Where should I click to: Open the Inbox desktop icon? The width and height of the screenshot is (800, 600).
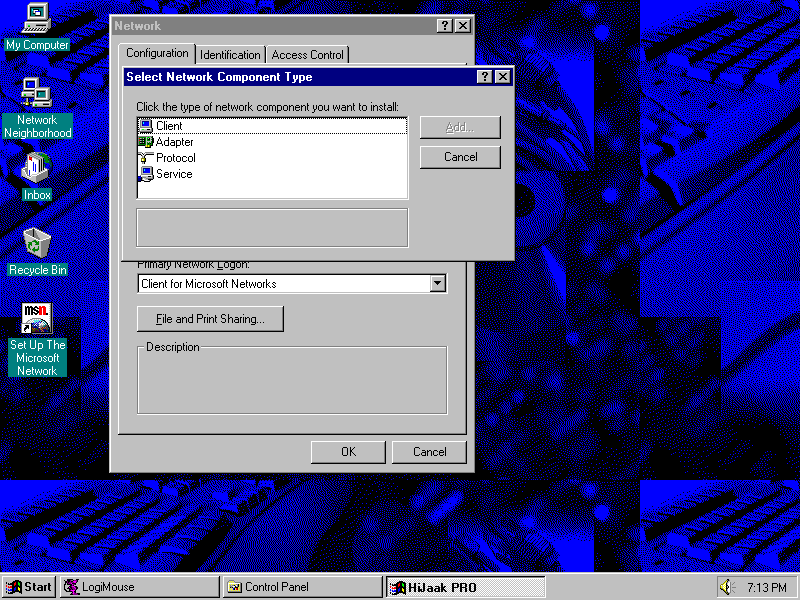(x=37, y=168)
